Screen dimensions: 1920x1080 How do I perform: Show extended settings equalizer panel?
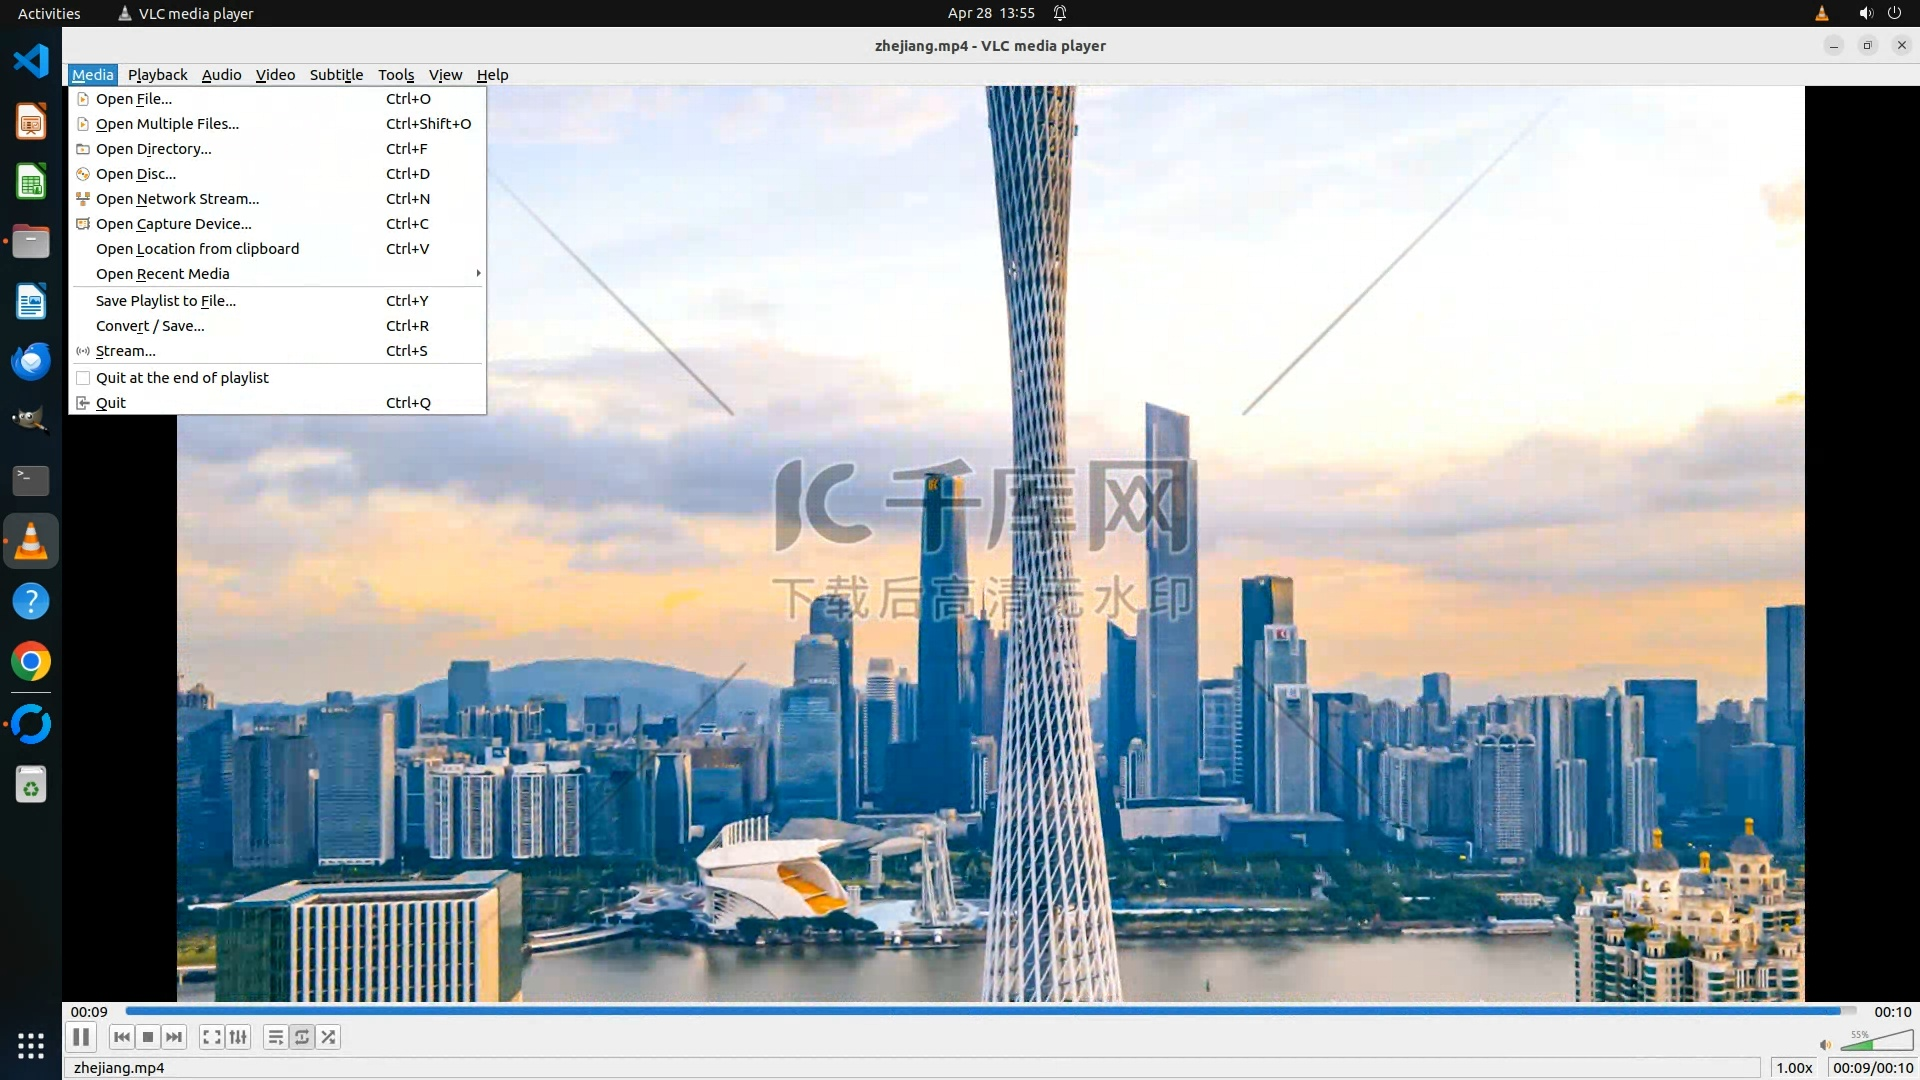coord(238,1037)
